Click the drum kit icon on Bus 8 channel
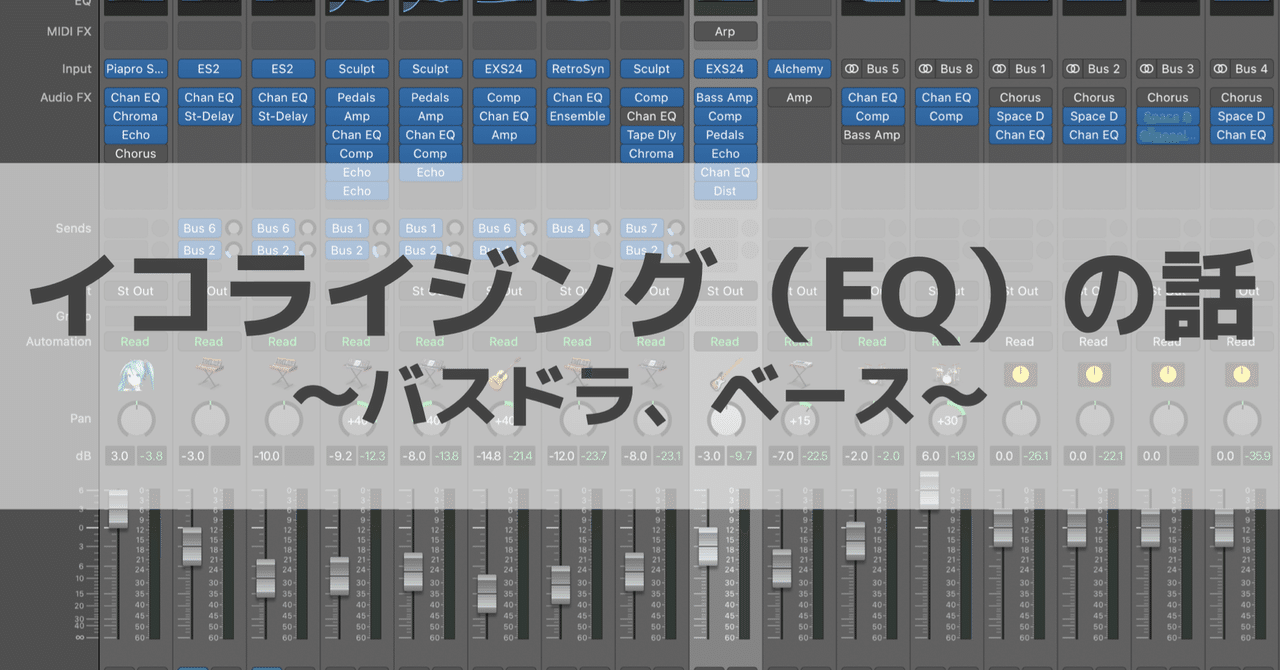Viewport: 1280px width, 670px height. [x=946, y=377]
